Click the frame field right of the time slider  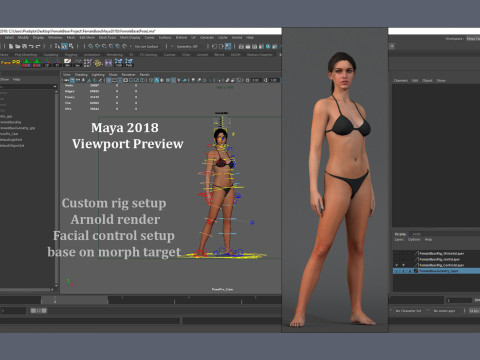[459, 301]
